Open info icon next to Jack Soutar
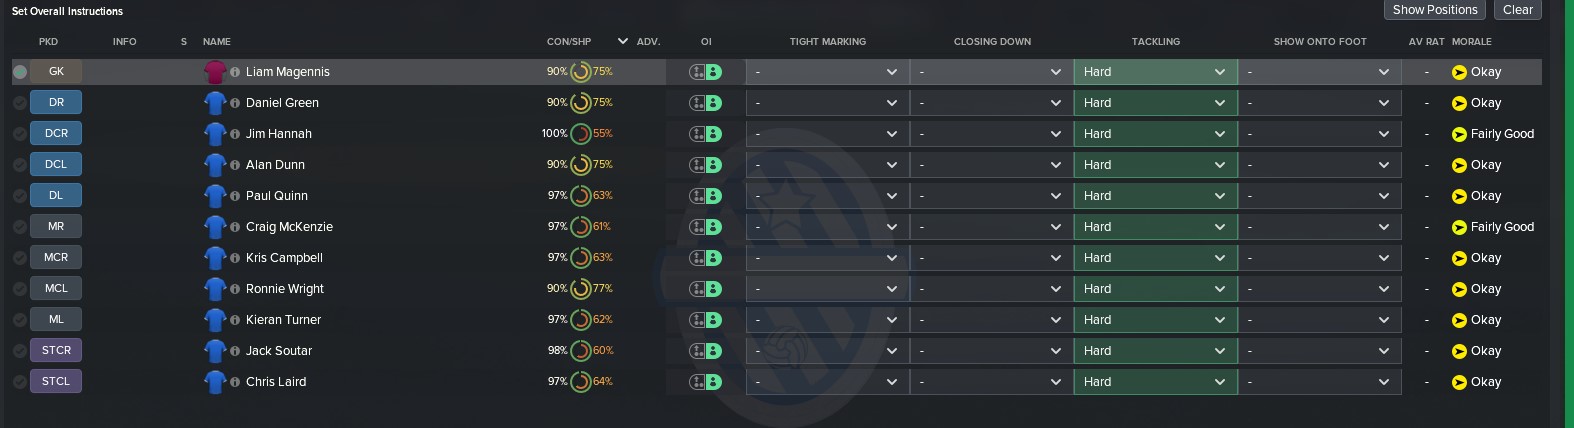 coord(235,351)
